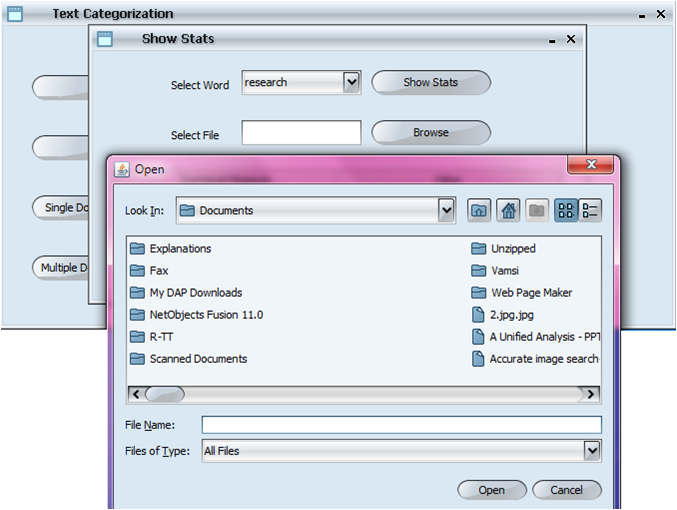Select the 2.jpg.jpg file icon
The width and height of the screenshot is (677, 510).
coord(478,314)
